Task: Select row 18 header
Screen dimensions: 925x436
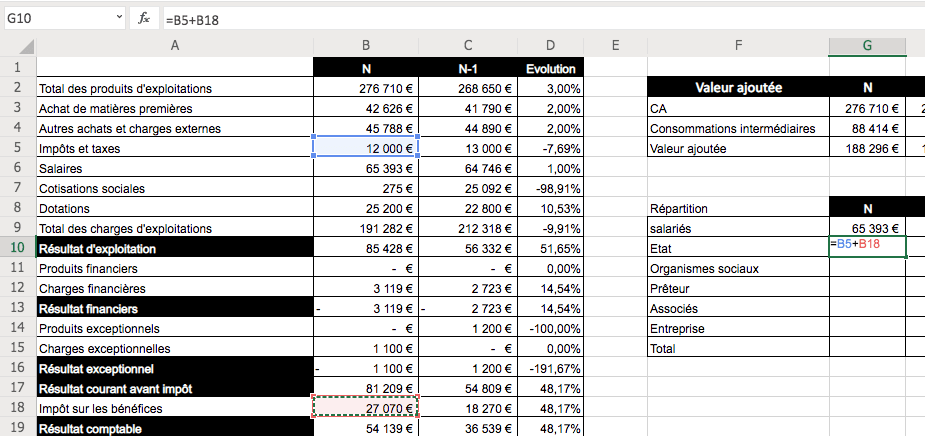Action: coord(17,408)
